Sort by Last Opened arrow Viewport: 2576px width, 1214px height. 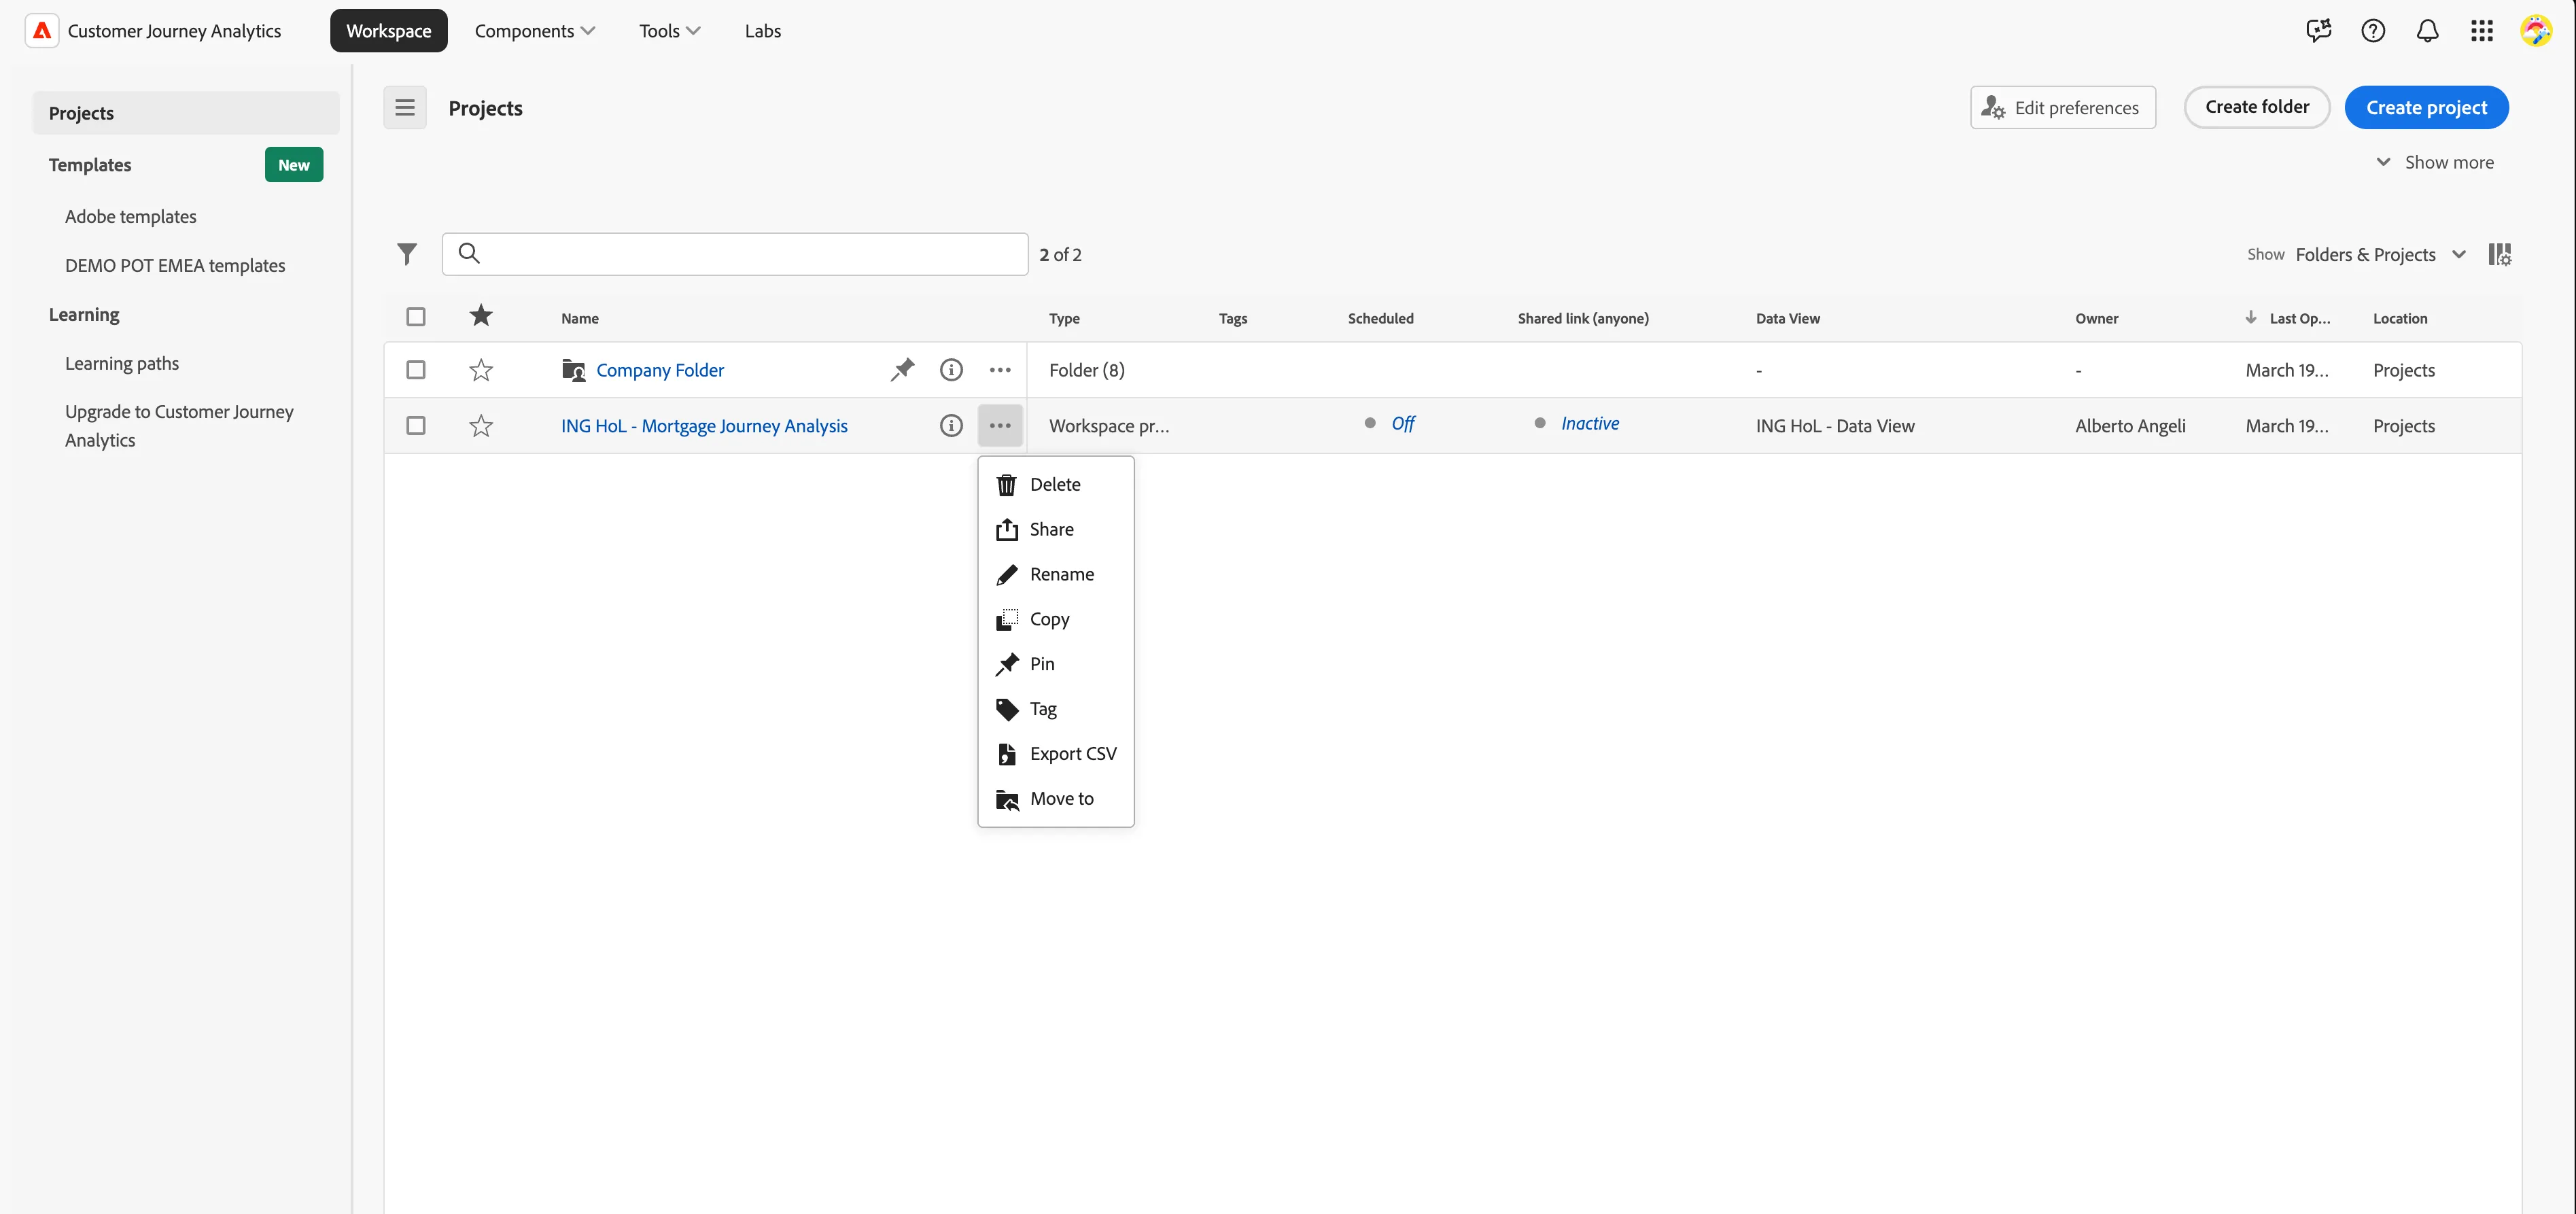[2250, 317]
